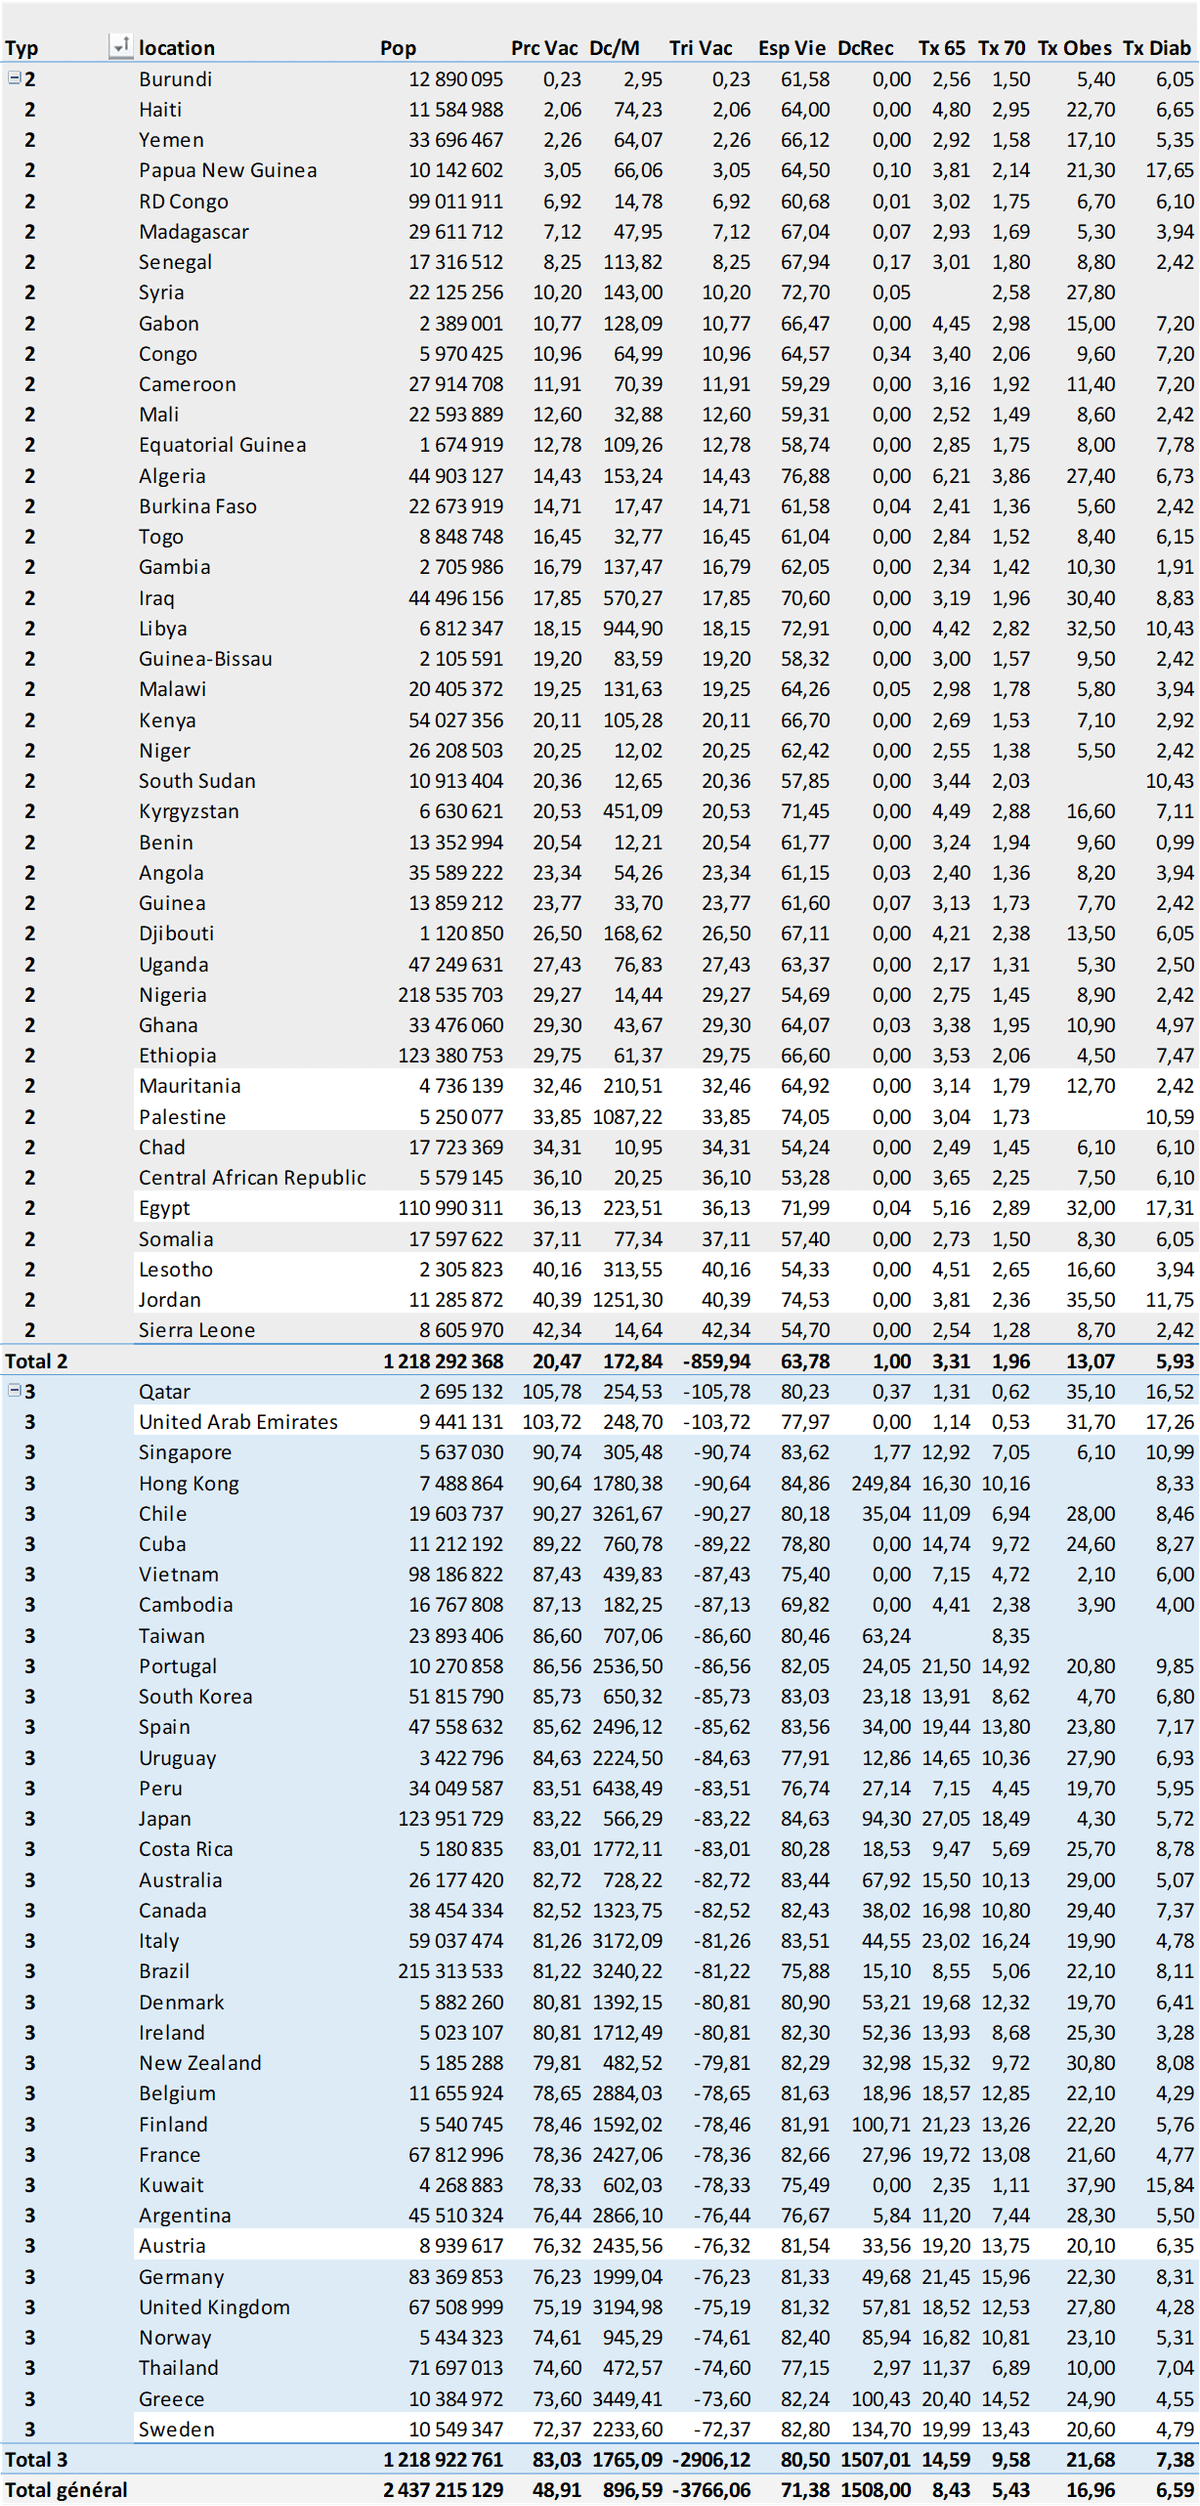This screenshot has width=1200, height=2506.
Task: Select the Tx Diab column header
Action: tap(1157, 48)
